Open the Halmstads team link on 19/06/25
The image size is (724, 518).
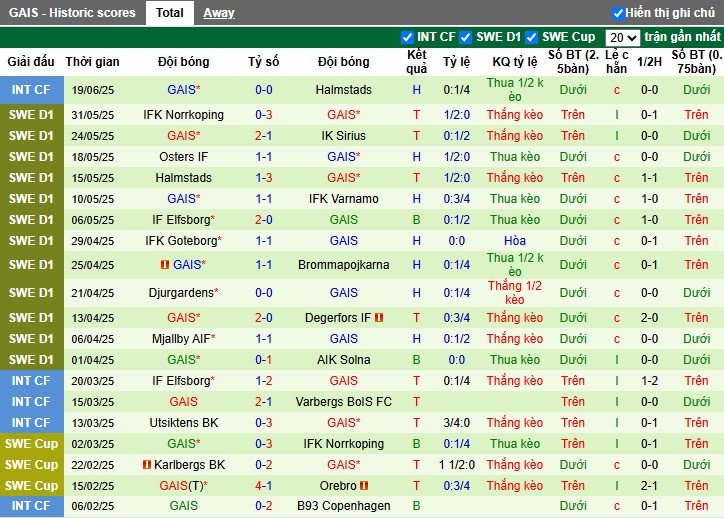tap(343, 90)
